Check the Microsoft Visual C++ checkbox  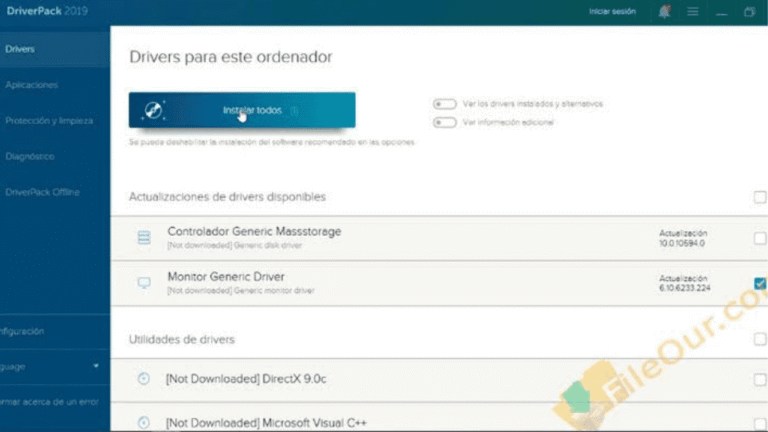coord(760,423)
